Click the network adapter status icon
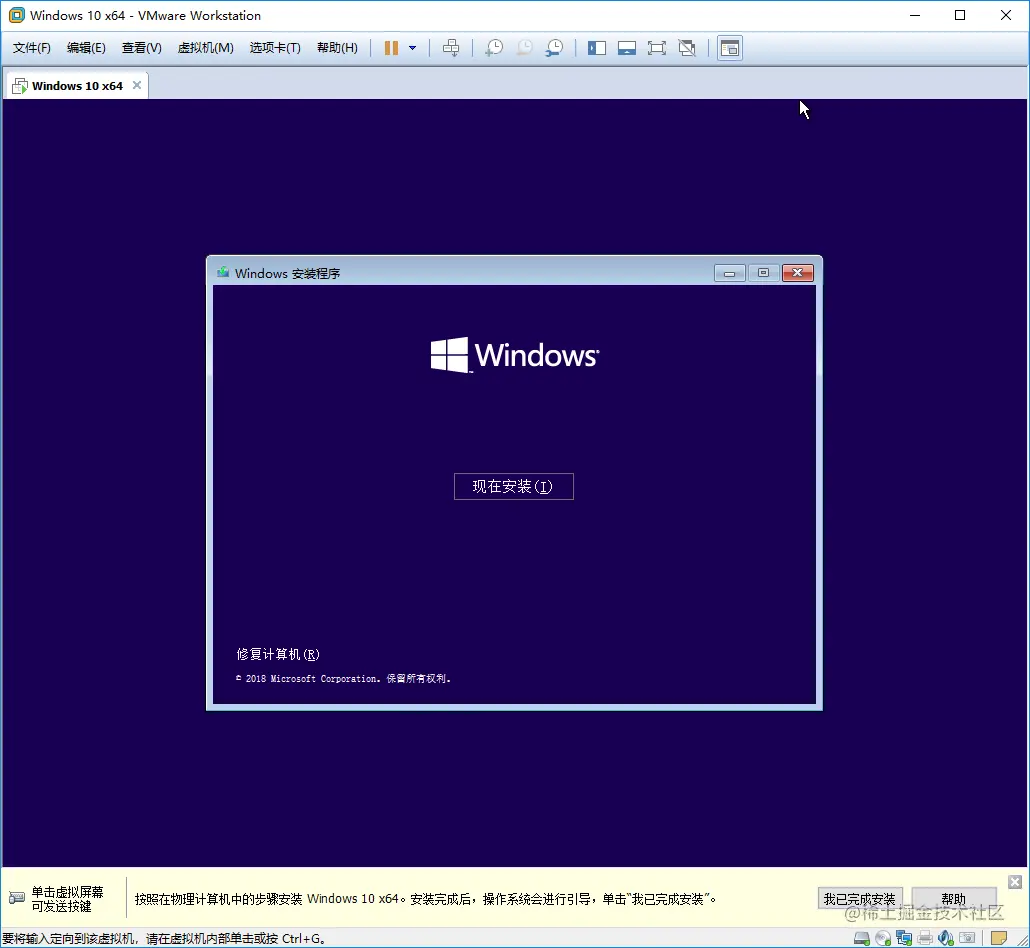The image size is (1030, 948). [x=904, y=938]
